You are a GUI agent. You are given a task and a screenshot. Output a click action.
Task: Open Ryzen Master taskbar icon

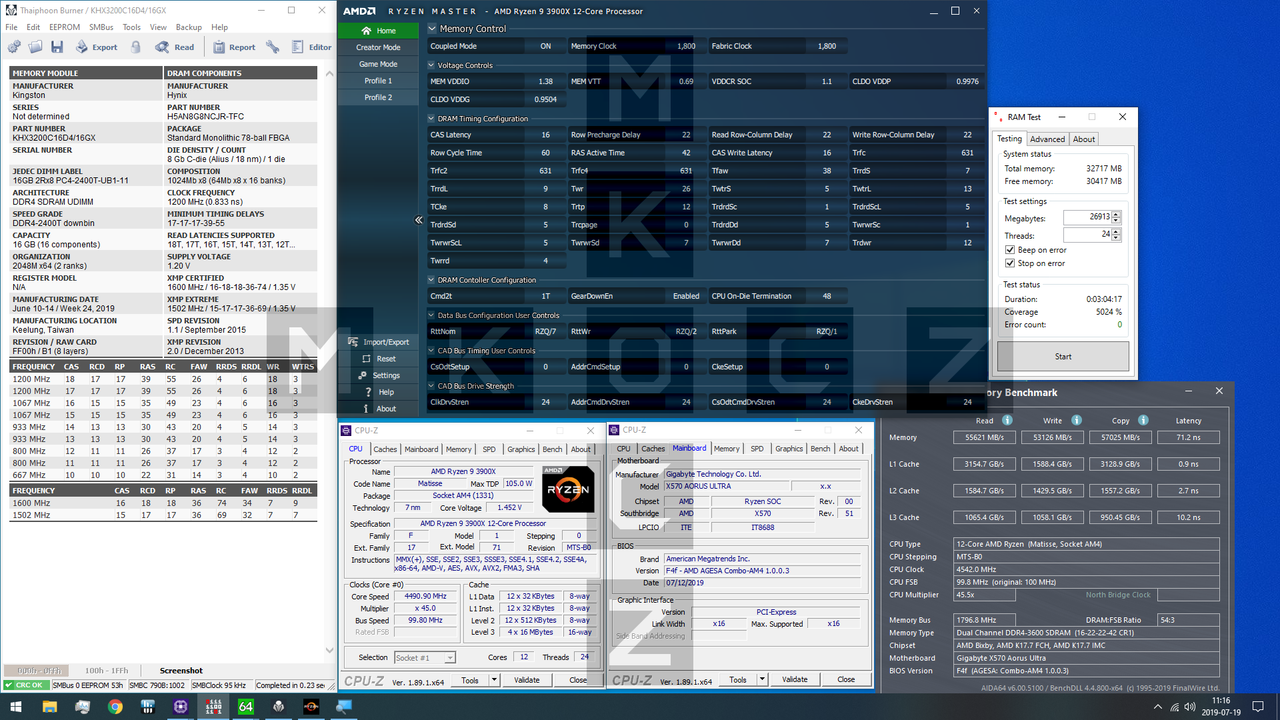[311, 707]
